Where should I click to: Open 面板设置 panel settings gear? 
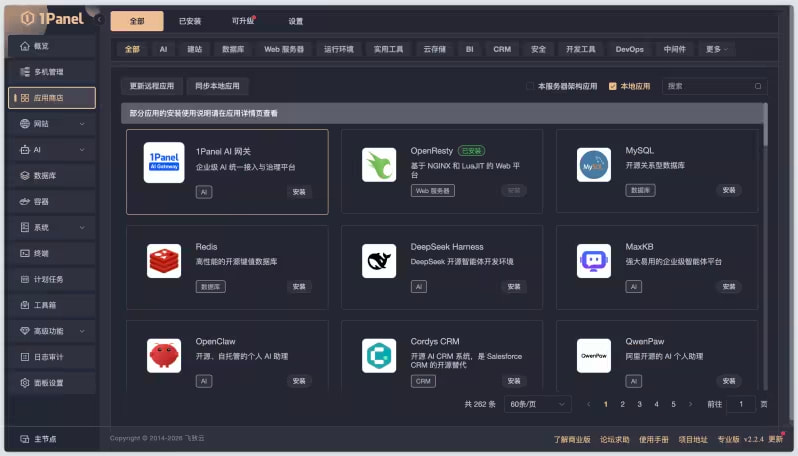[x=24, y=383]
